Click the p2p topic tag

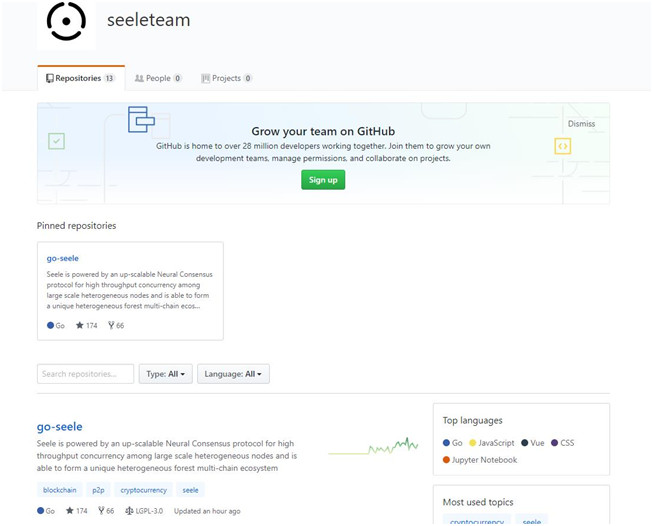click(98, 490)
